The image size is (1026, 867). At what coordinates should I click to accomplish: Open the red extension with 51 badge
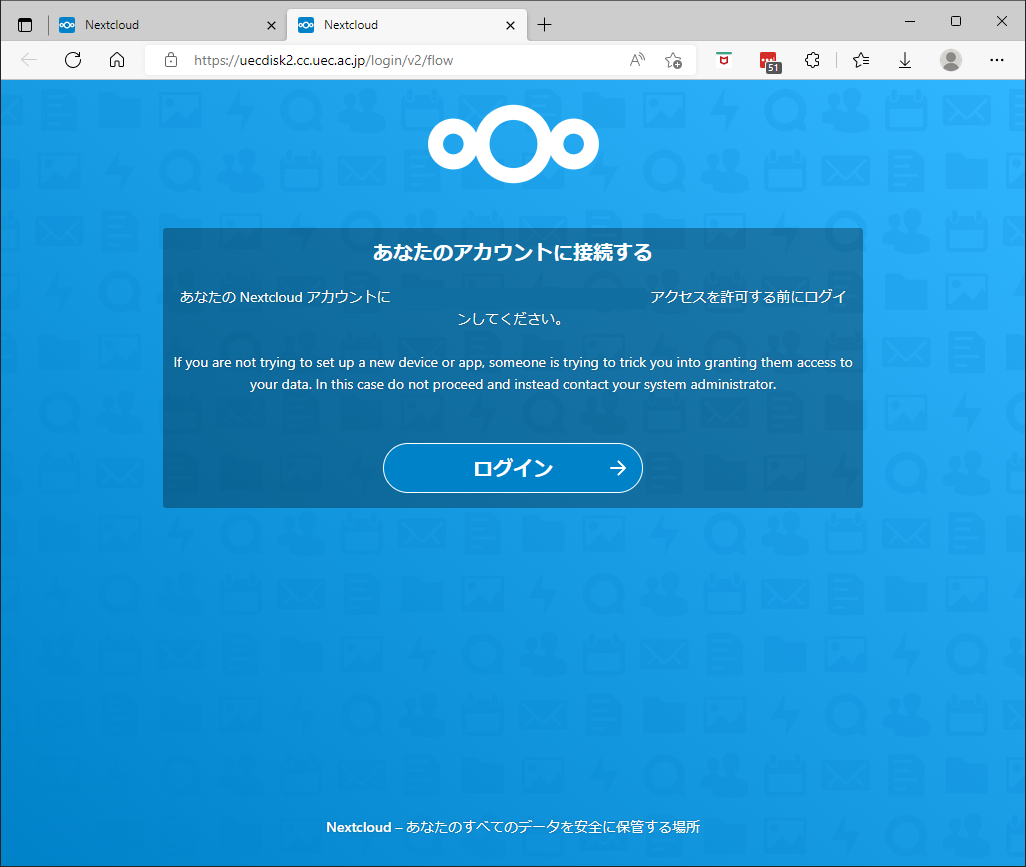[x=770, y=62]
